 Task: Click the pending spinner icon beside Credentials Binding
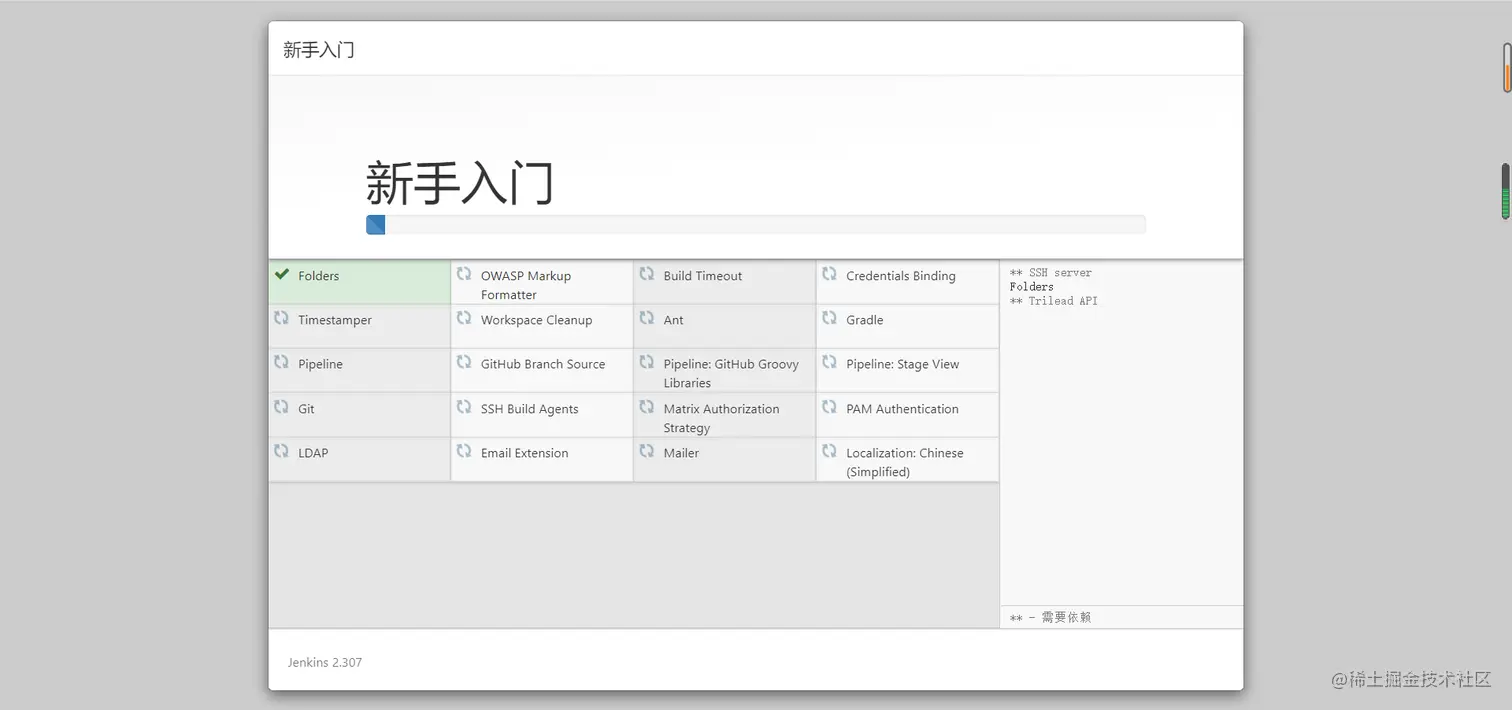pyautogui.click(x=829, y=274)
